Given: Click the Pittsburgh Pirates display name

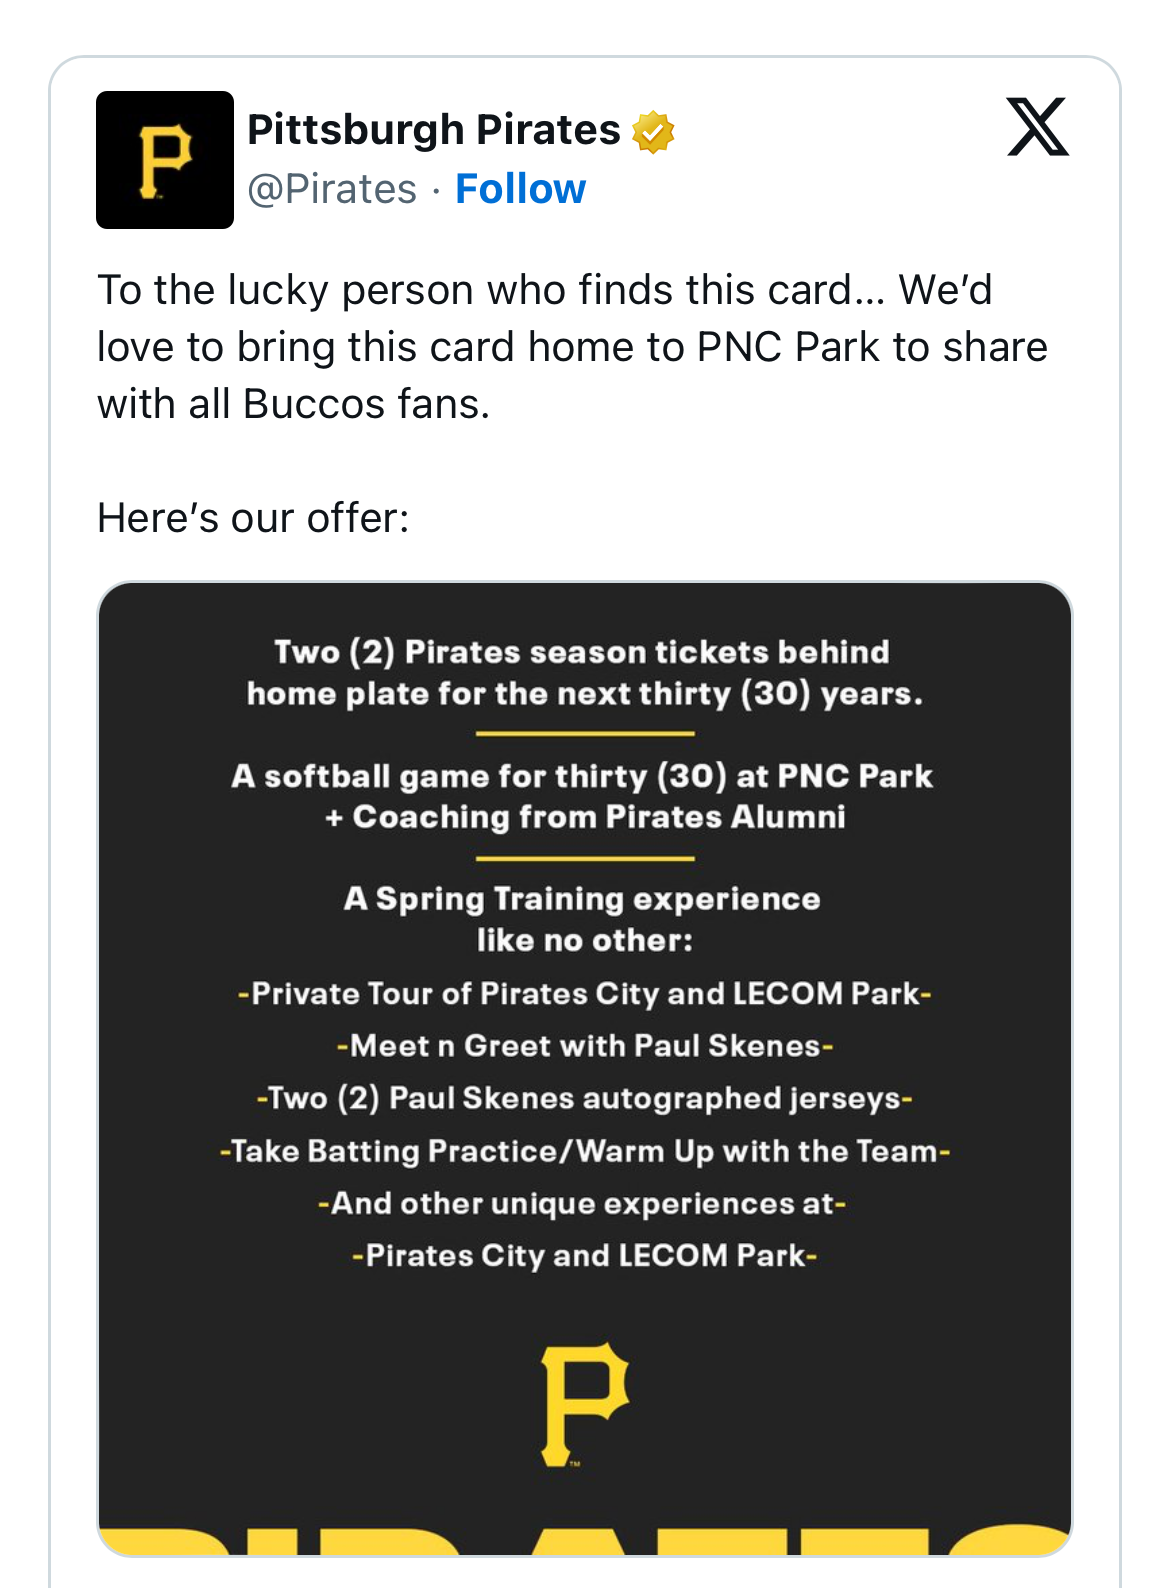Looking at the screenshot, I should point(434,130).
